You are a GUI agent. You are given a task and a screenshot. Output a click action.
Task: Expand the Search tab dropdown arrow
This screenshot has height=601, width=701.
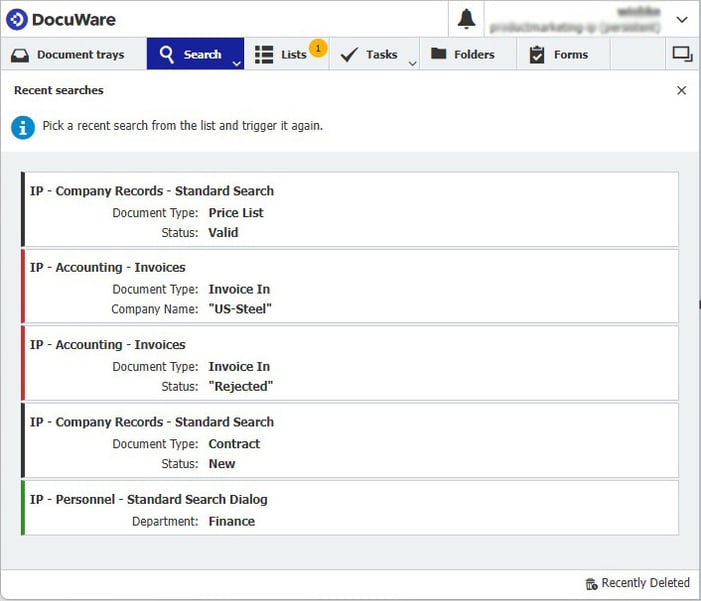236,63
